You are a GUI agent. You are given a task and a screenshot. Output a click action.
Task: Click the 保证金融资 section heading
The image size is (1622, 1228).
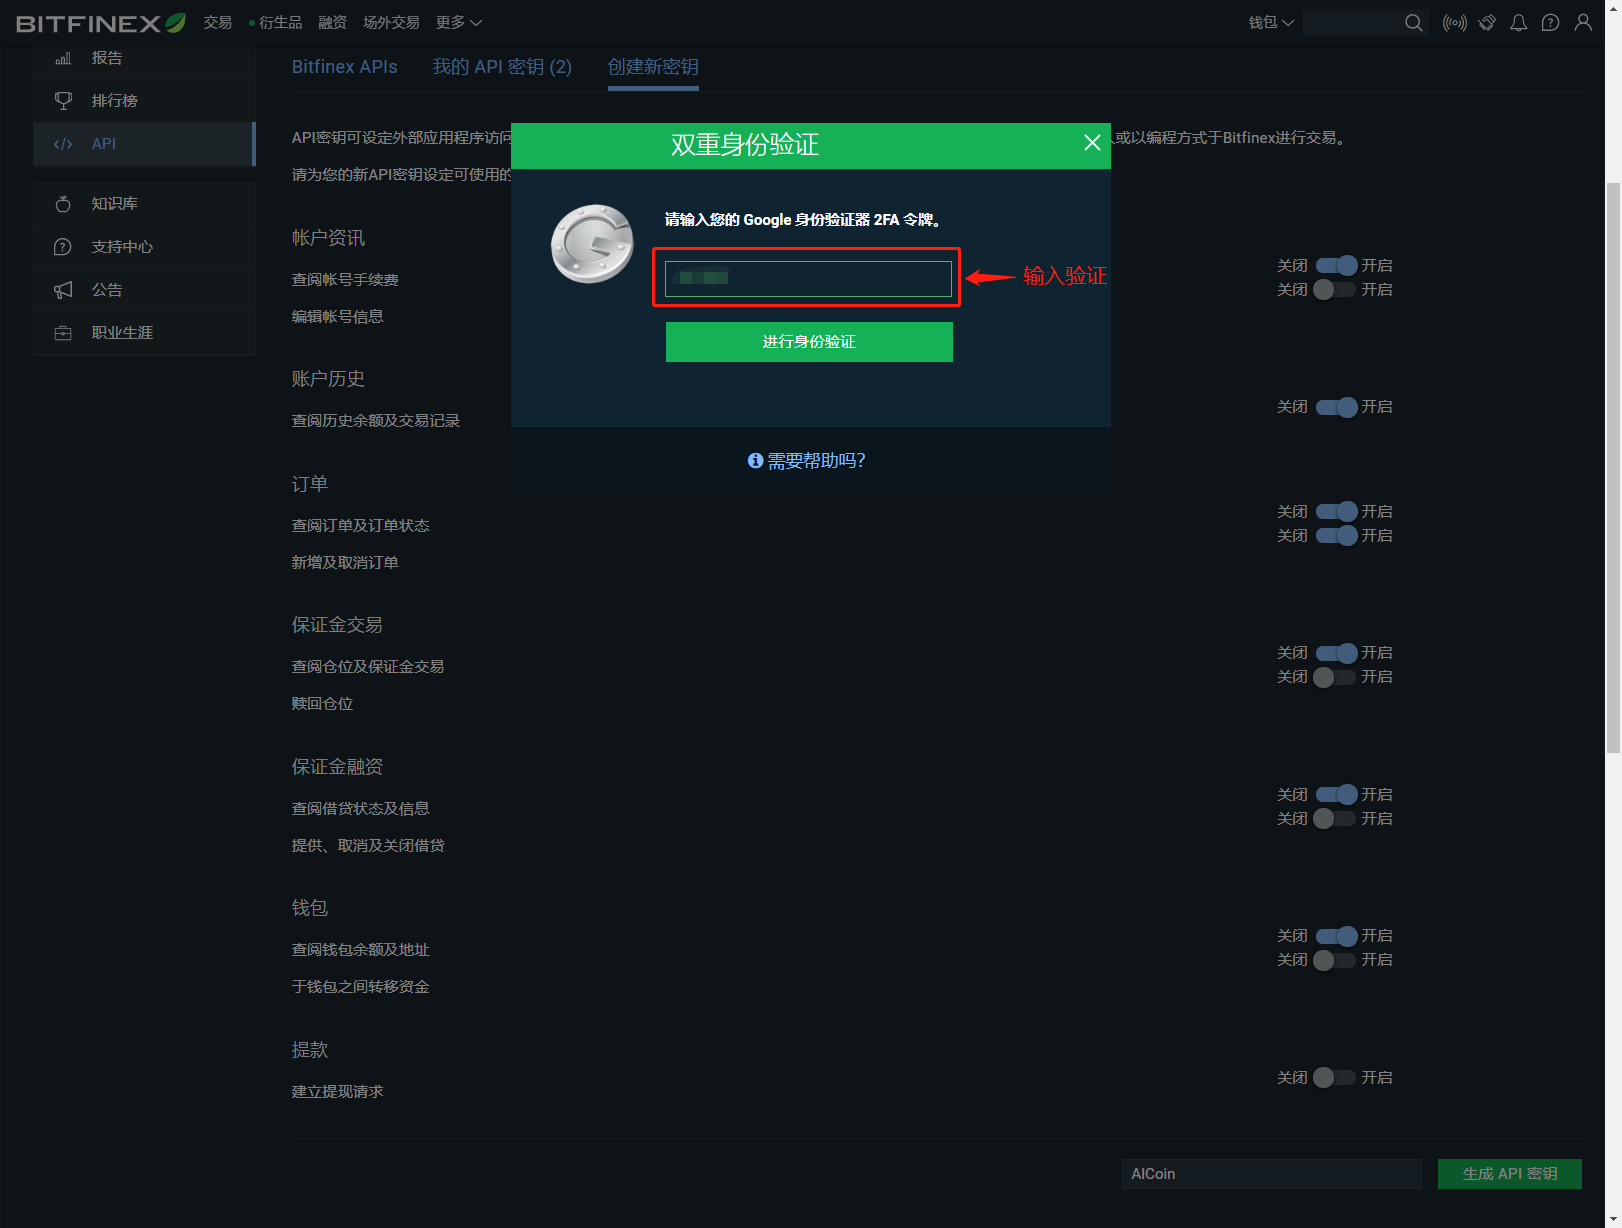[337, 767]
